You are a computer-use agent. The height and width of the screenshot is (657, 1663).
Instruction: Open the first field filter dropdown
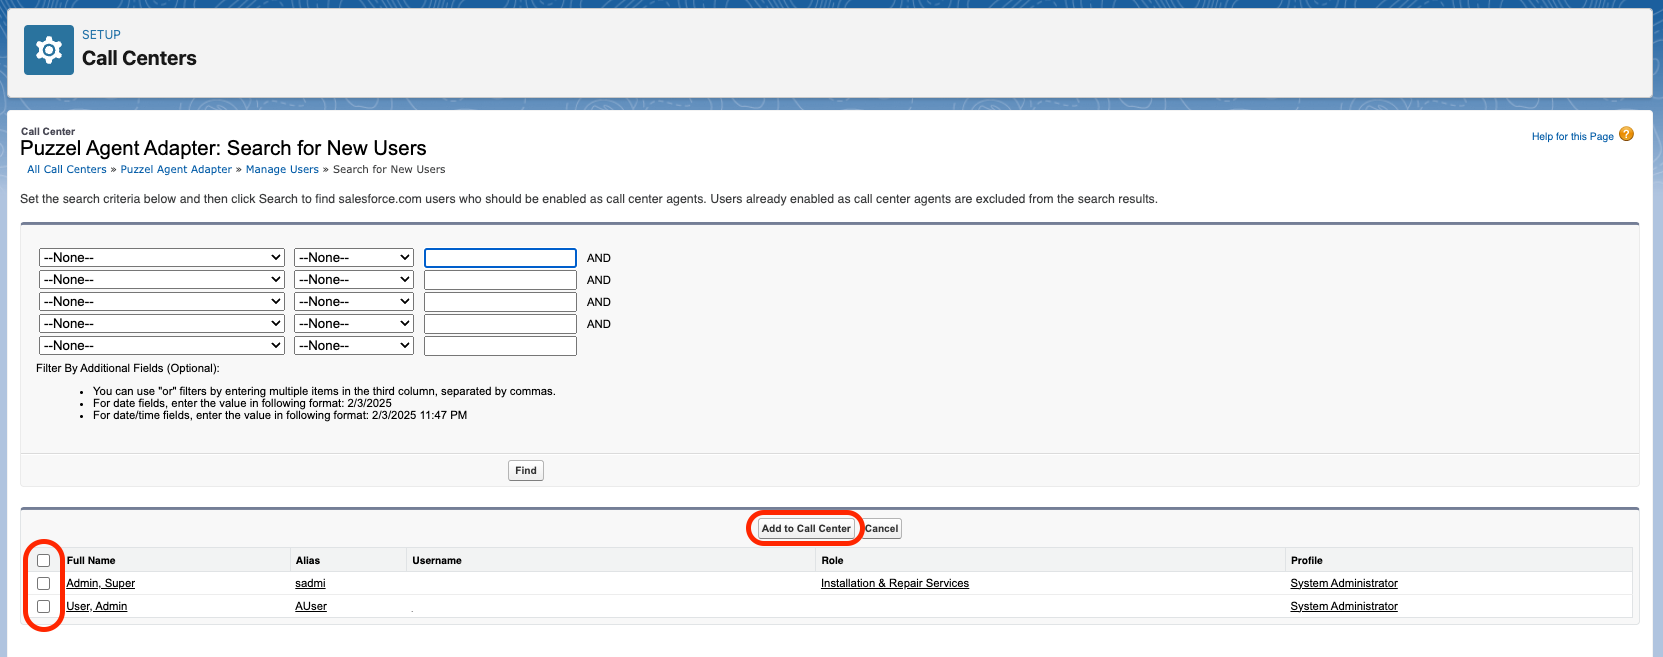point(162,258)
